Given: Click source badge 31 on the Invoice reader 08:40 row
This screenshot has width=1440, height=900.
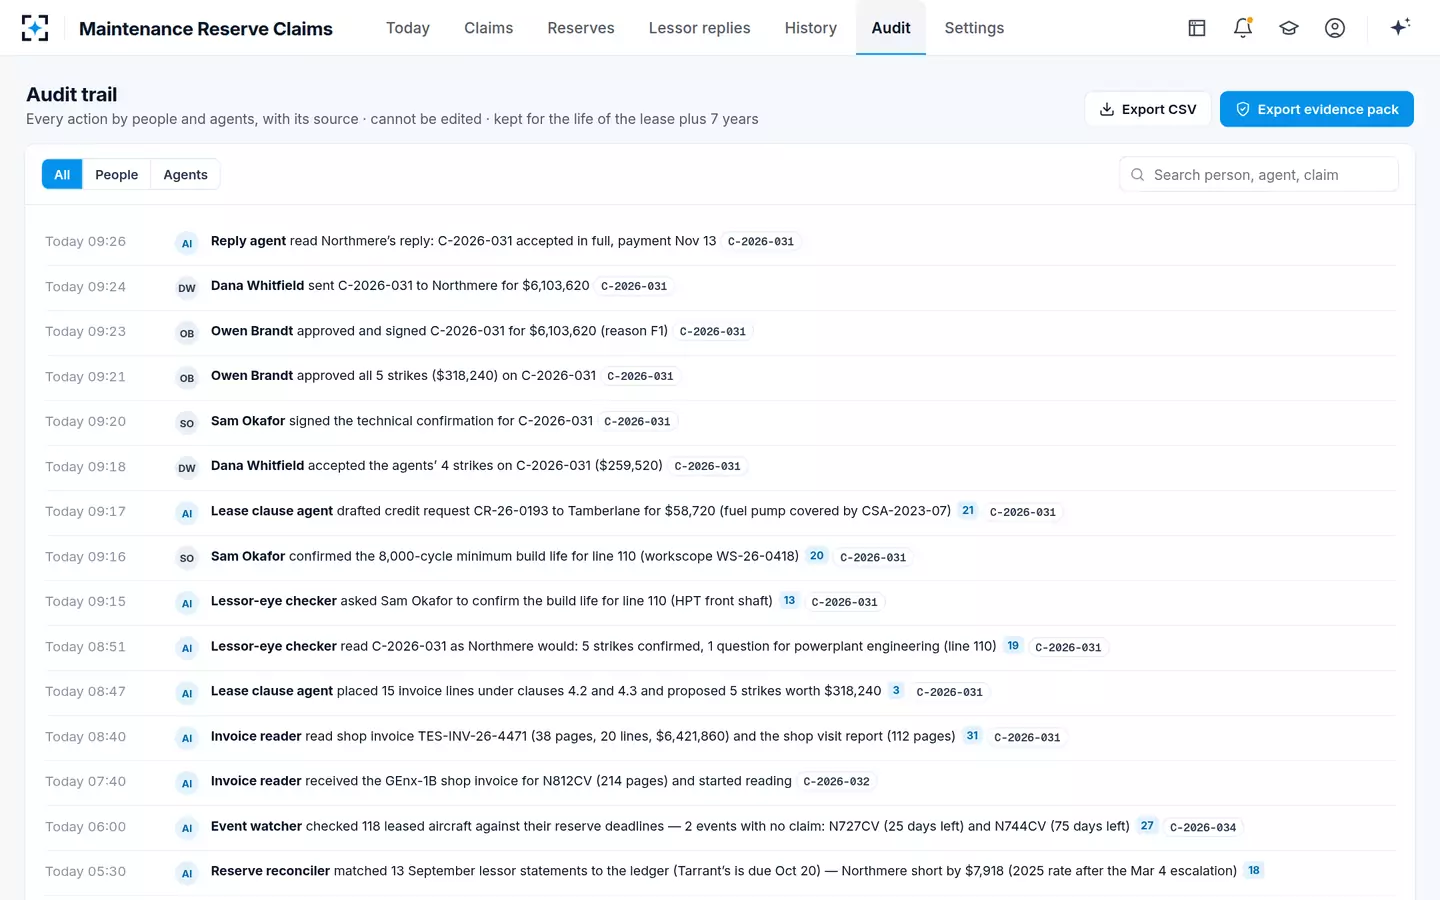Looking at the screenshot, I should [x=973, y=735].
